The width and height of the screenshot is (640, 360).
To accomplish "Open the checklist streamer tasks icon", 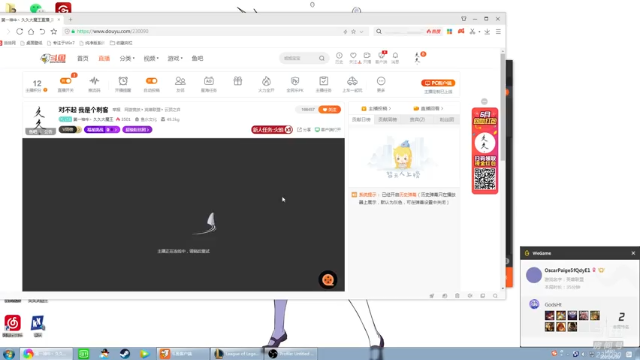I will point(323,81).
